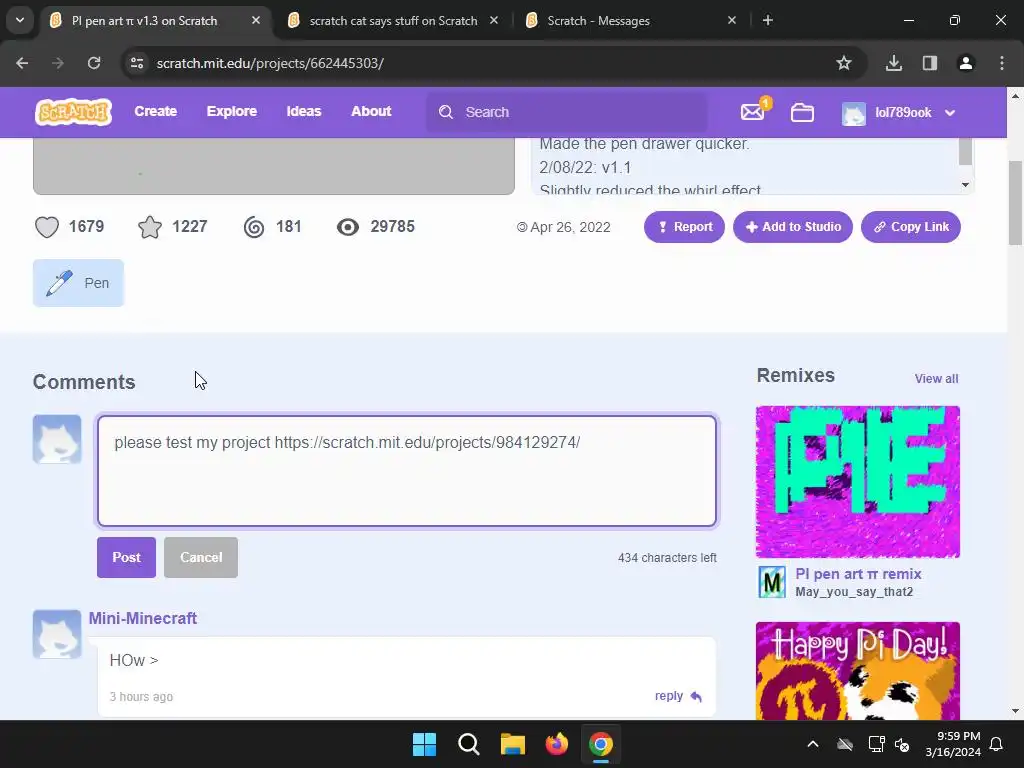Launch Firefox from taskbar
The image size is (1024, 768).
(x=557, y=744)
